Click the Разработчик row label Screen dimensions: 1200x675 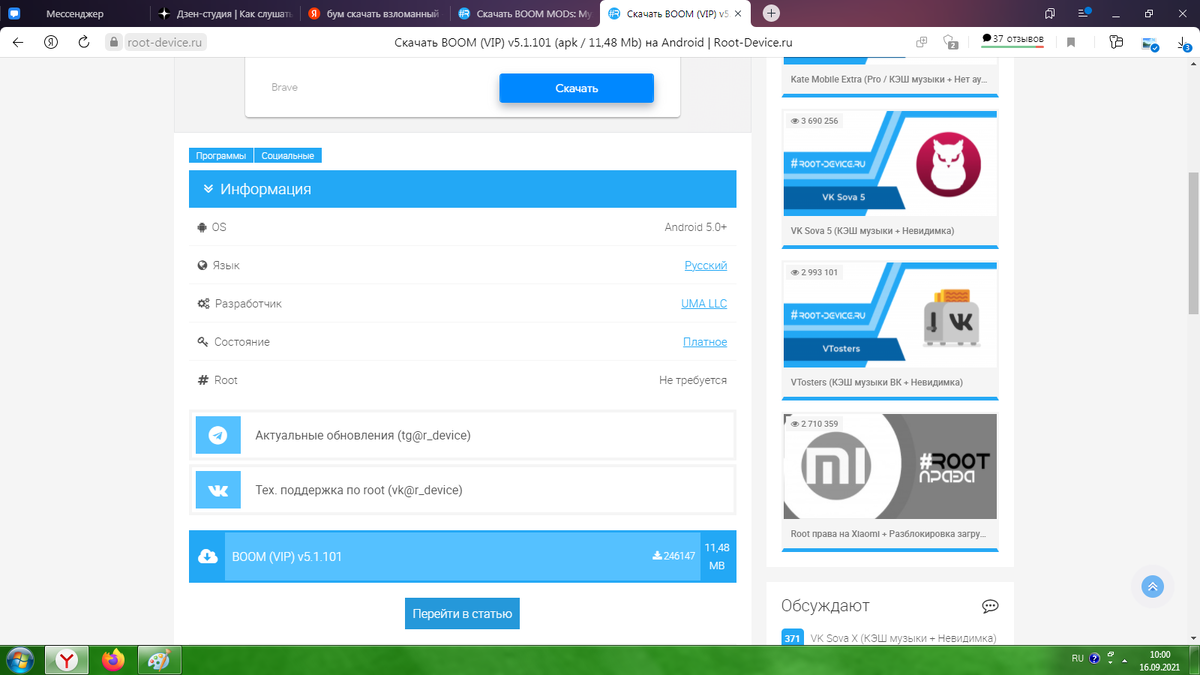pos(248,303)
